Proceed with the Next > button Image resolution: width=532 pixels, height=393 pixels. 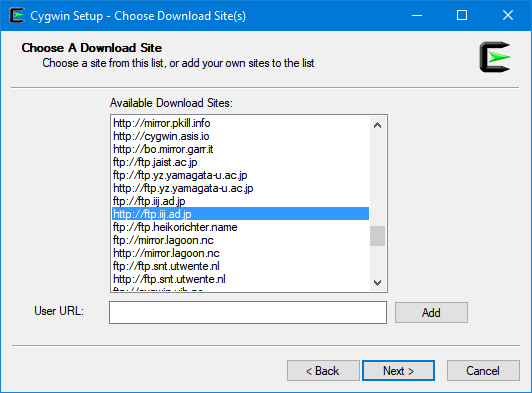[398, 370]
